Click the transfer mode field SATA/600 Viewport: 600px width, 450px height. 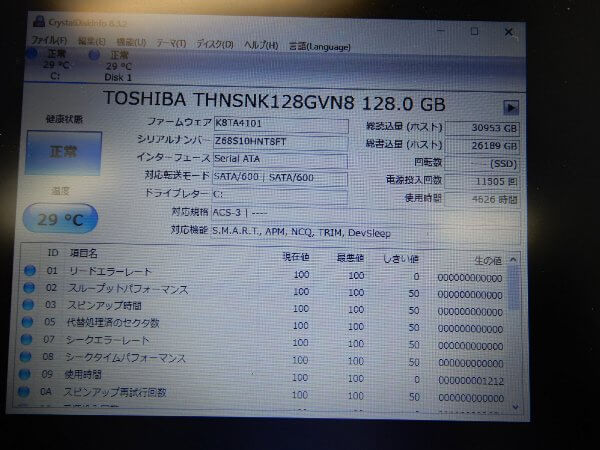click(x=280, y=177)
